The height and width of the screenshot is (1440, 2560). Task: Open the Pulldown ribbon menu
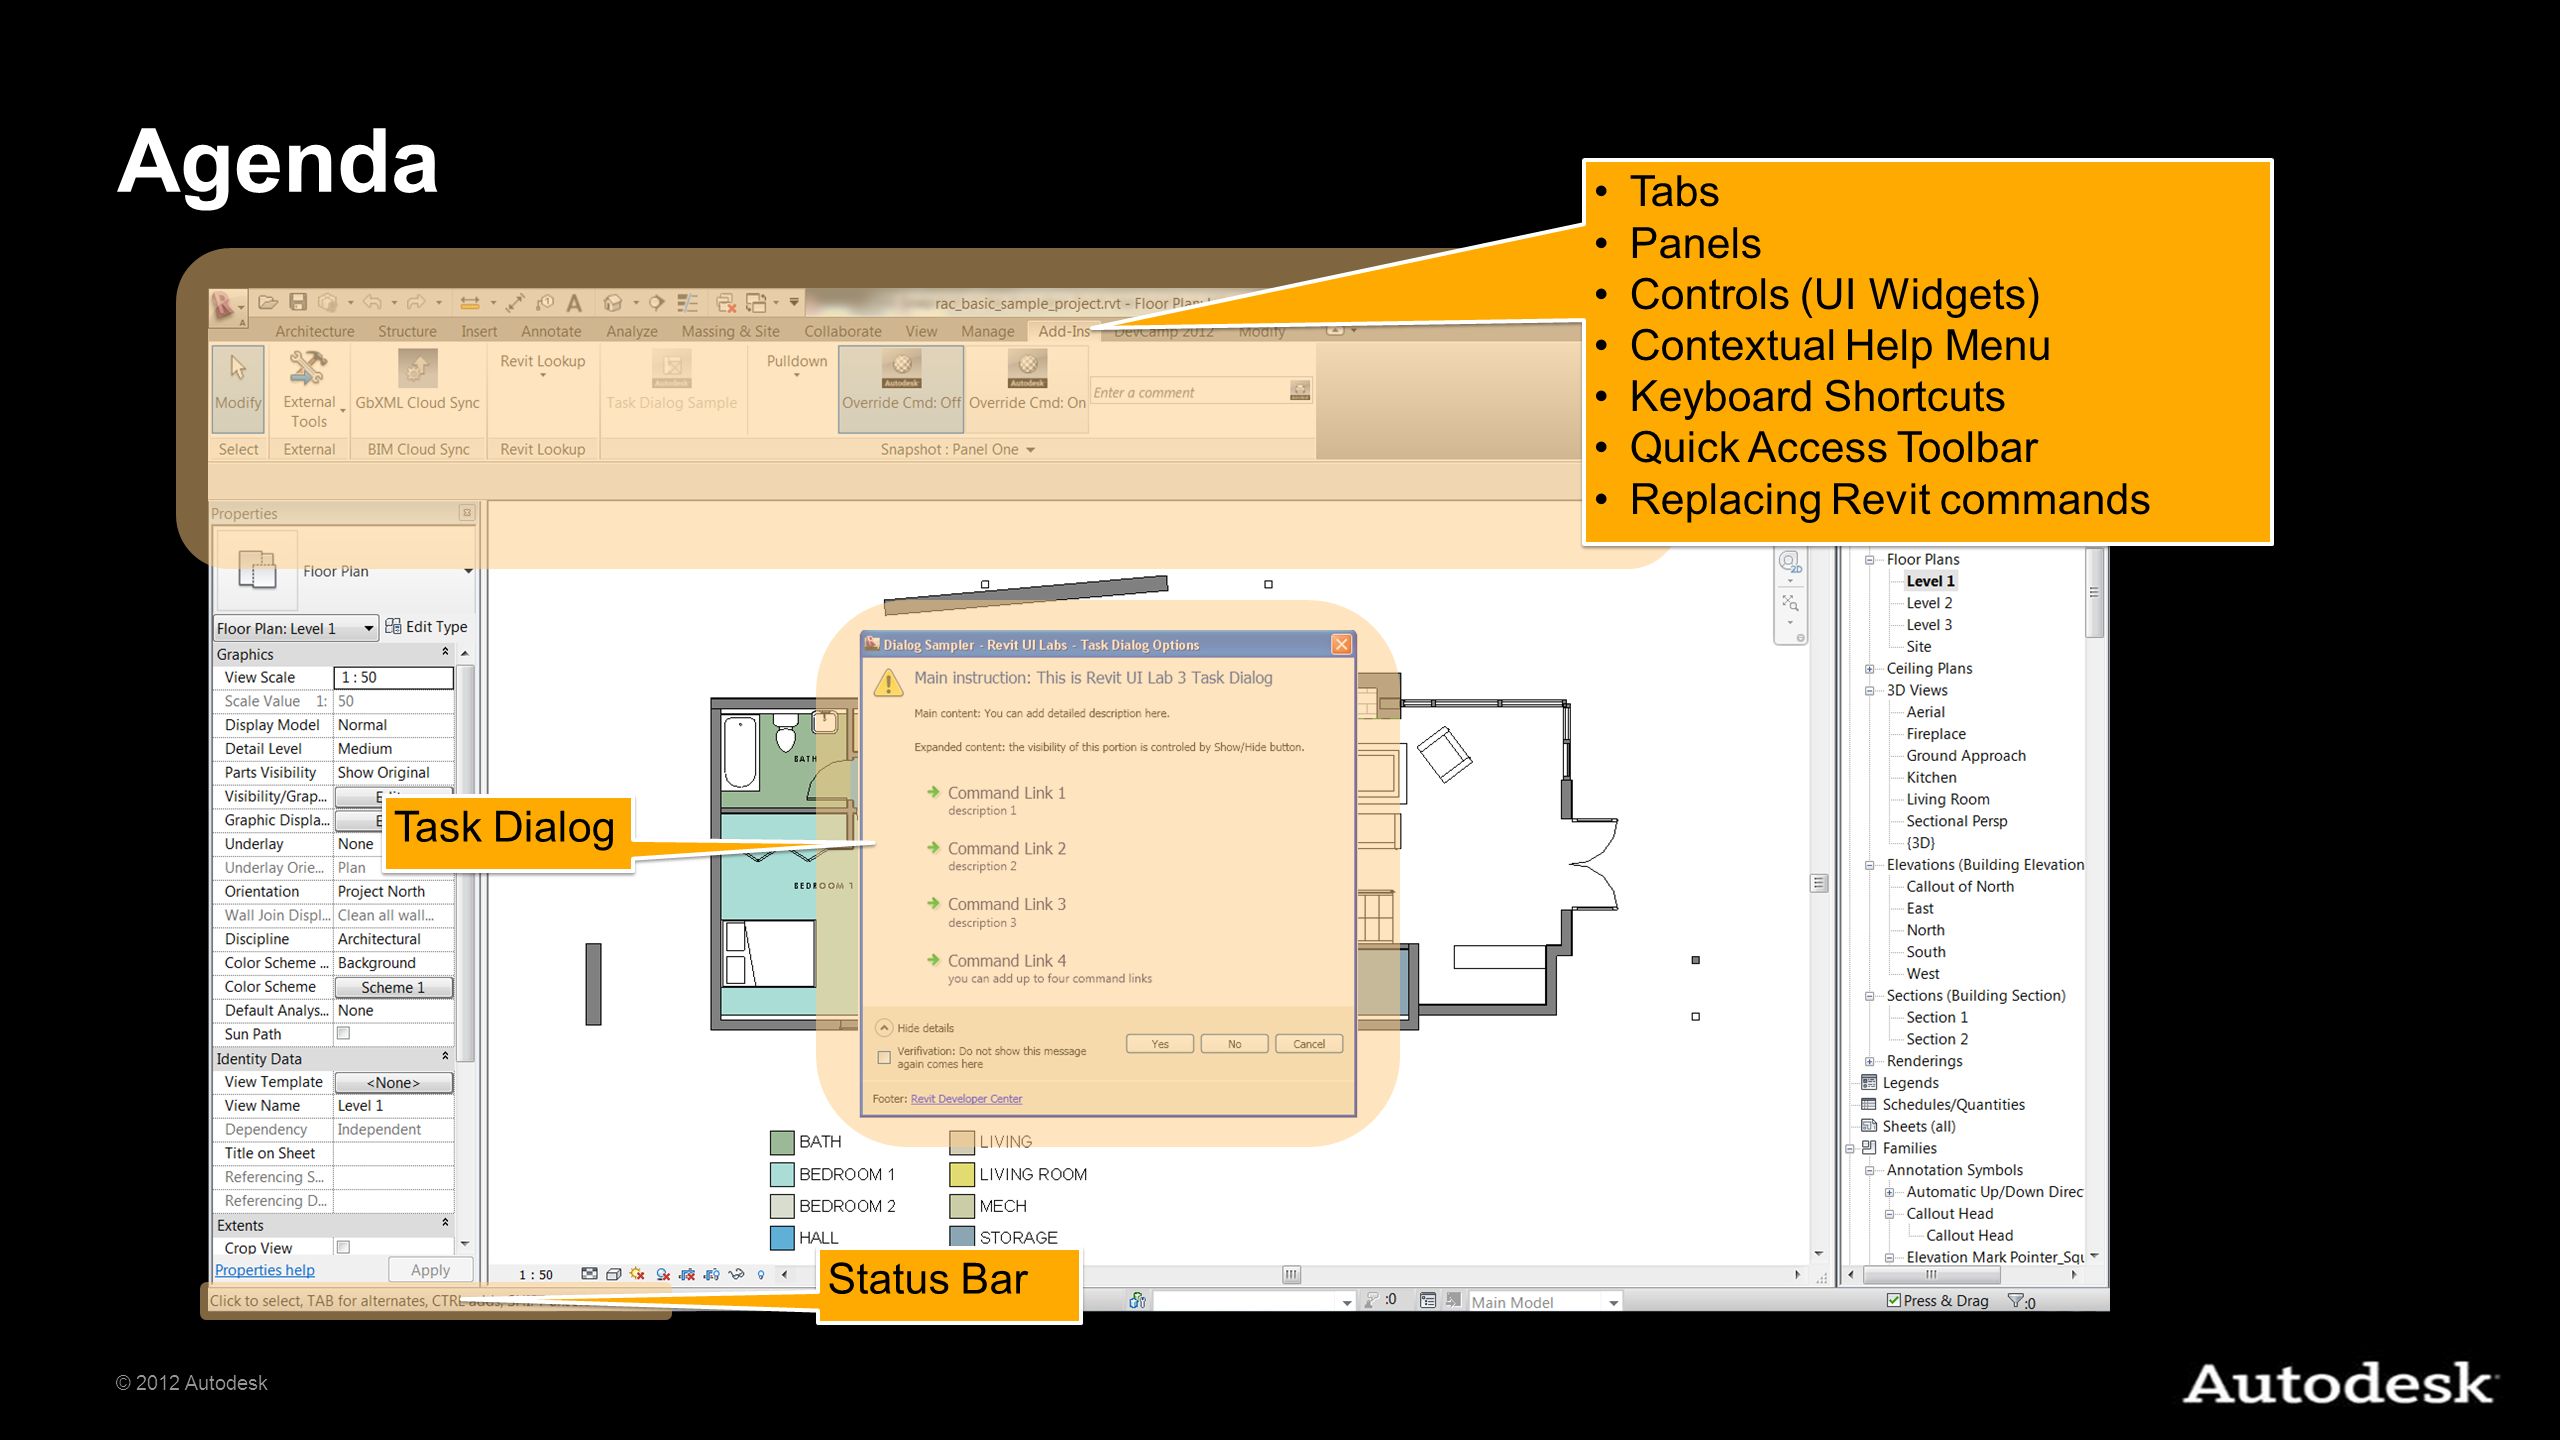coord(797,366)
